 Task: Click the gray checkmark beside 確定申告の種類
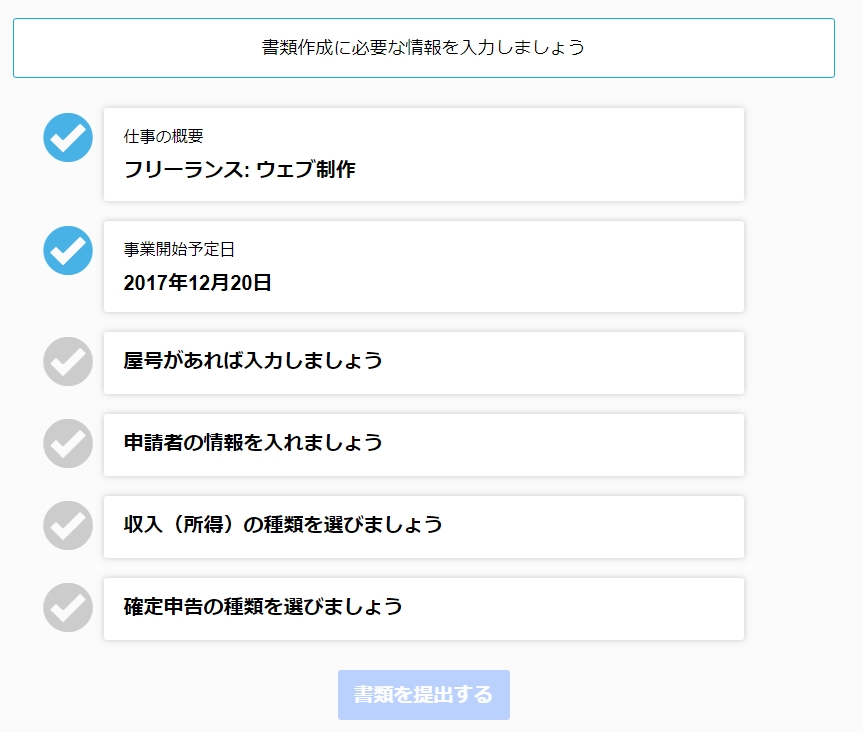pos(68,608)
